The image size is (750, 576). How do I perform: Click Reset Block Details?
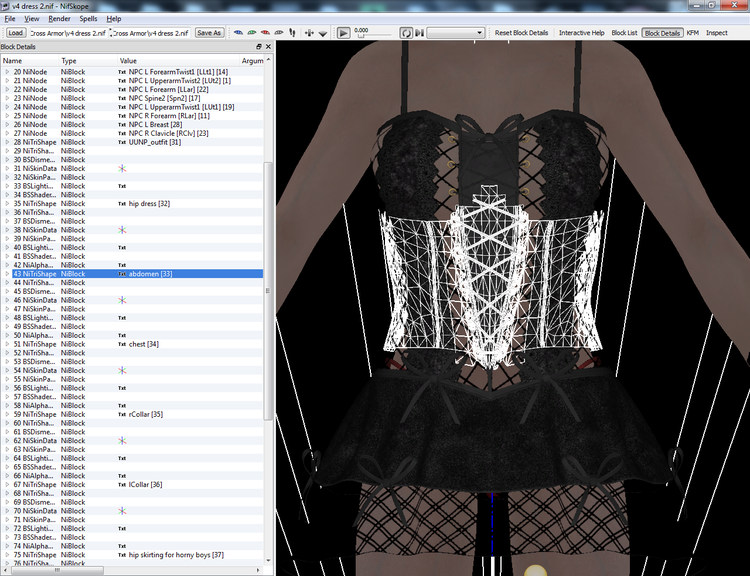pos(521,33)
